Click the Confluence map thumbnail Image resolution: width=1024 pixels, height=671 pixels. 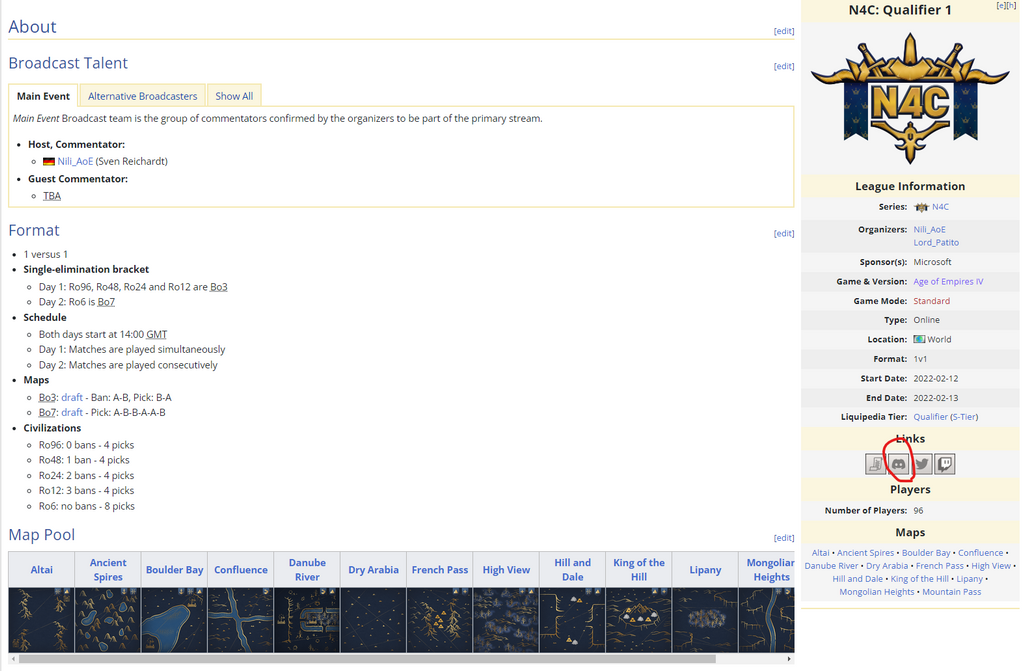[240, 619]
